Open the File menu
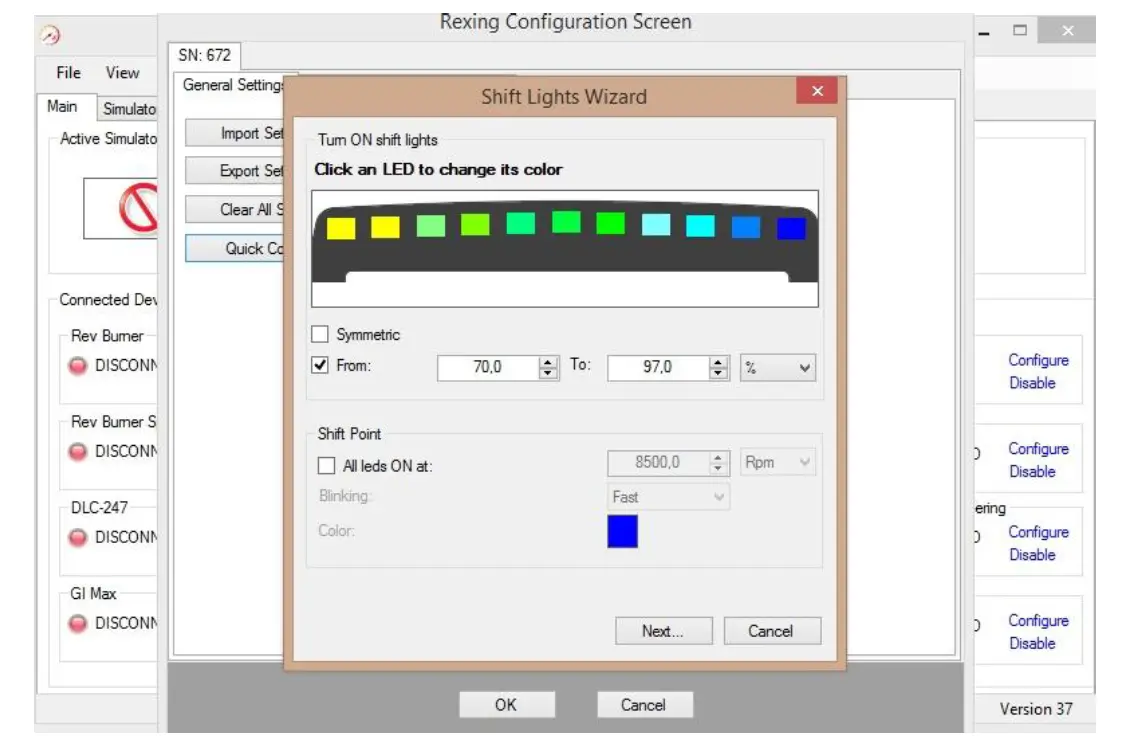 pyautogui.click(x=66, y=72)
